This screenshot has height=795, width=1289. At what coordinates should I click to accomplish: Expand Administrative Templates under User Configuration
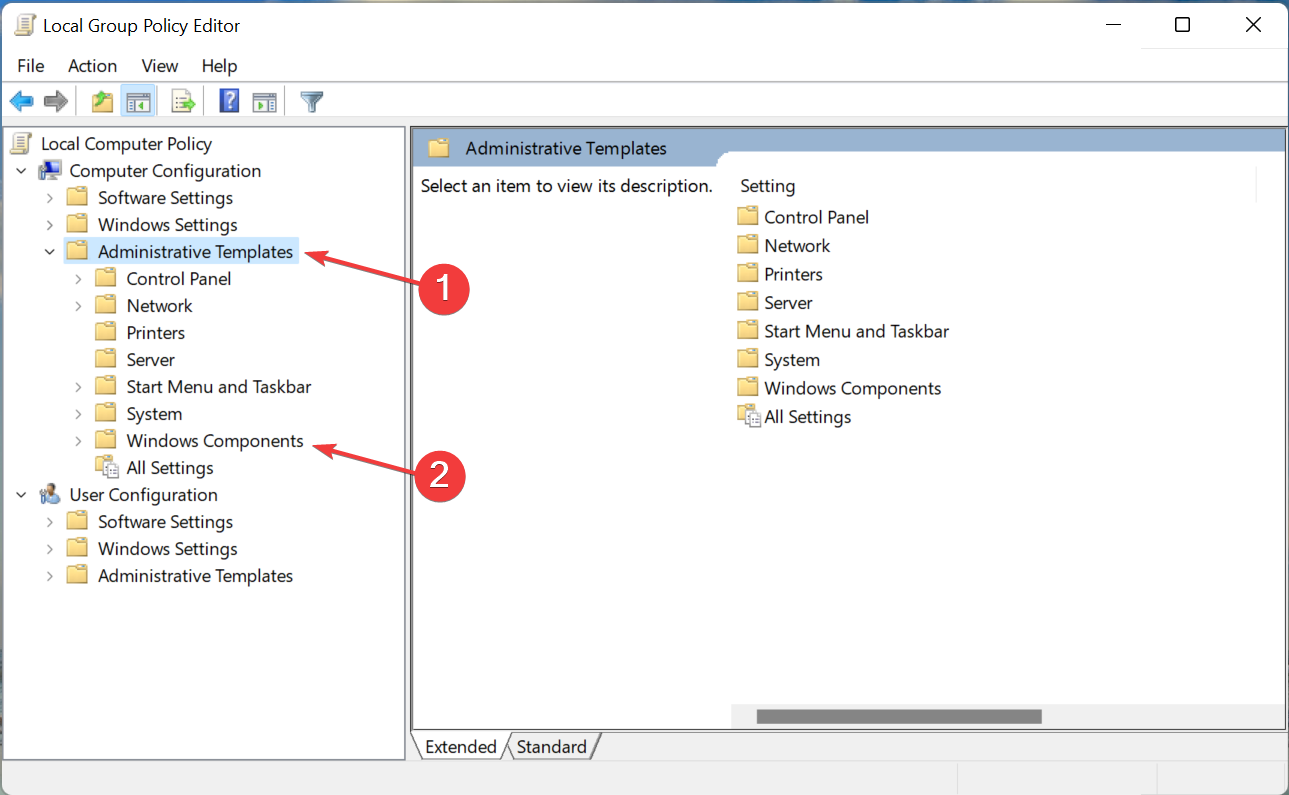[x=50, y=576]
